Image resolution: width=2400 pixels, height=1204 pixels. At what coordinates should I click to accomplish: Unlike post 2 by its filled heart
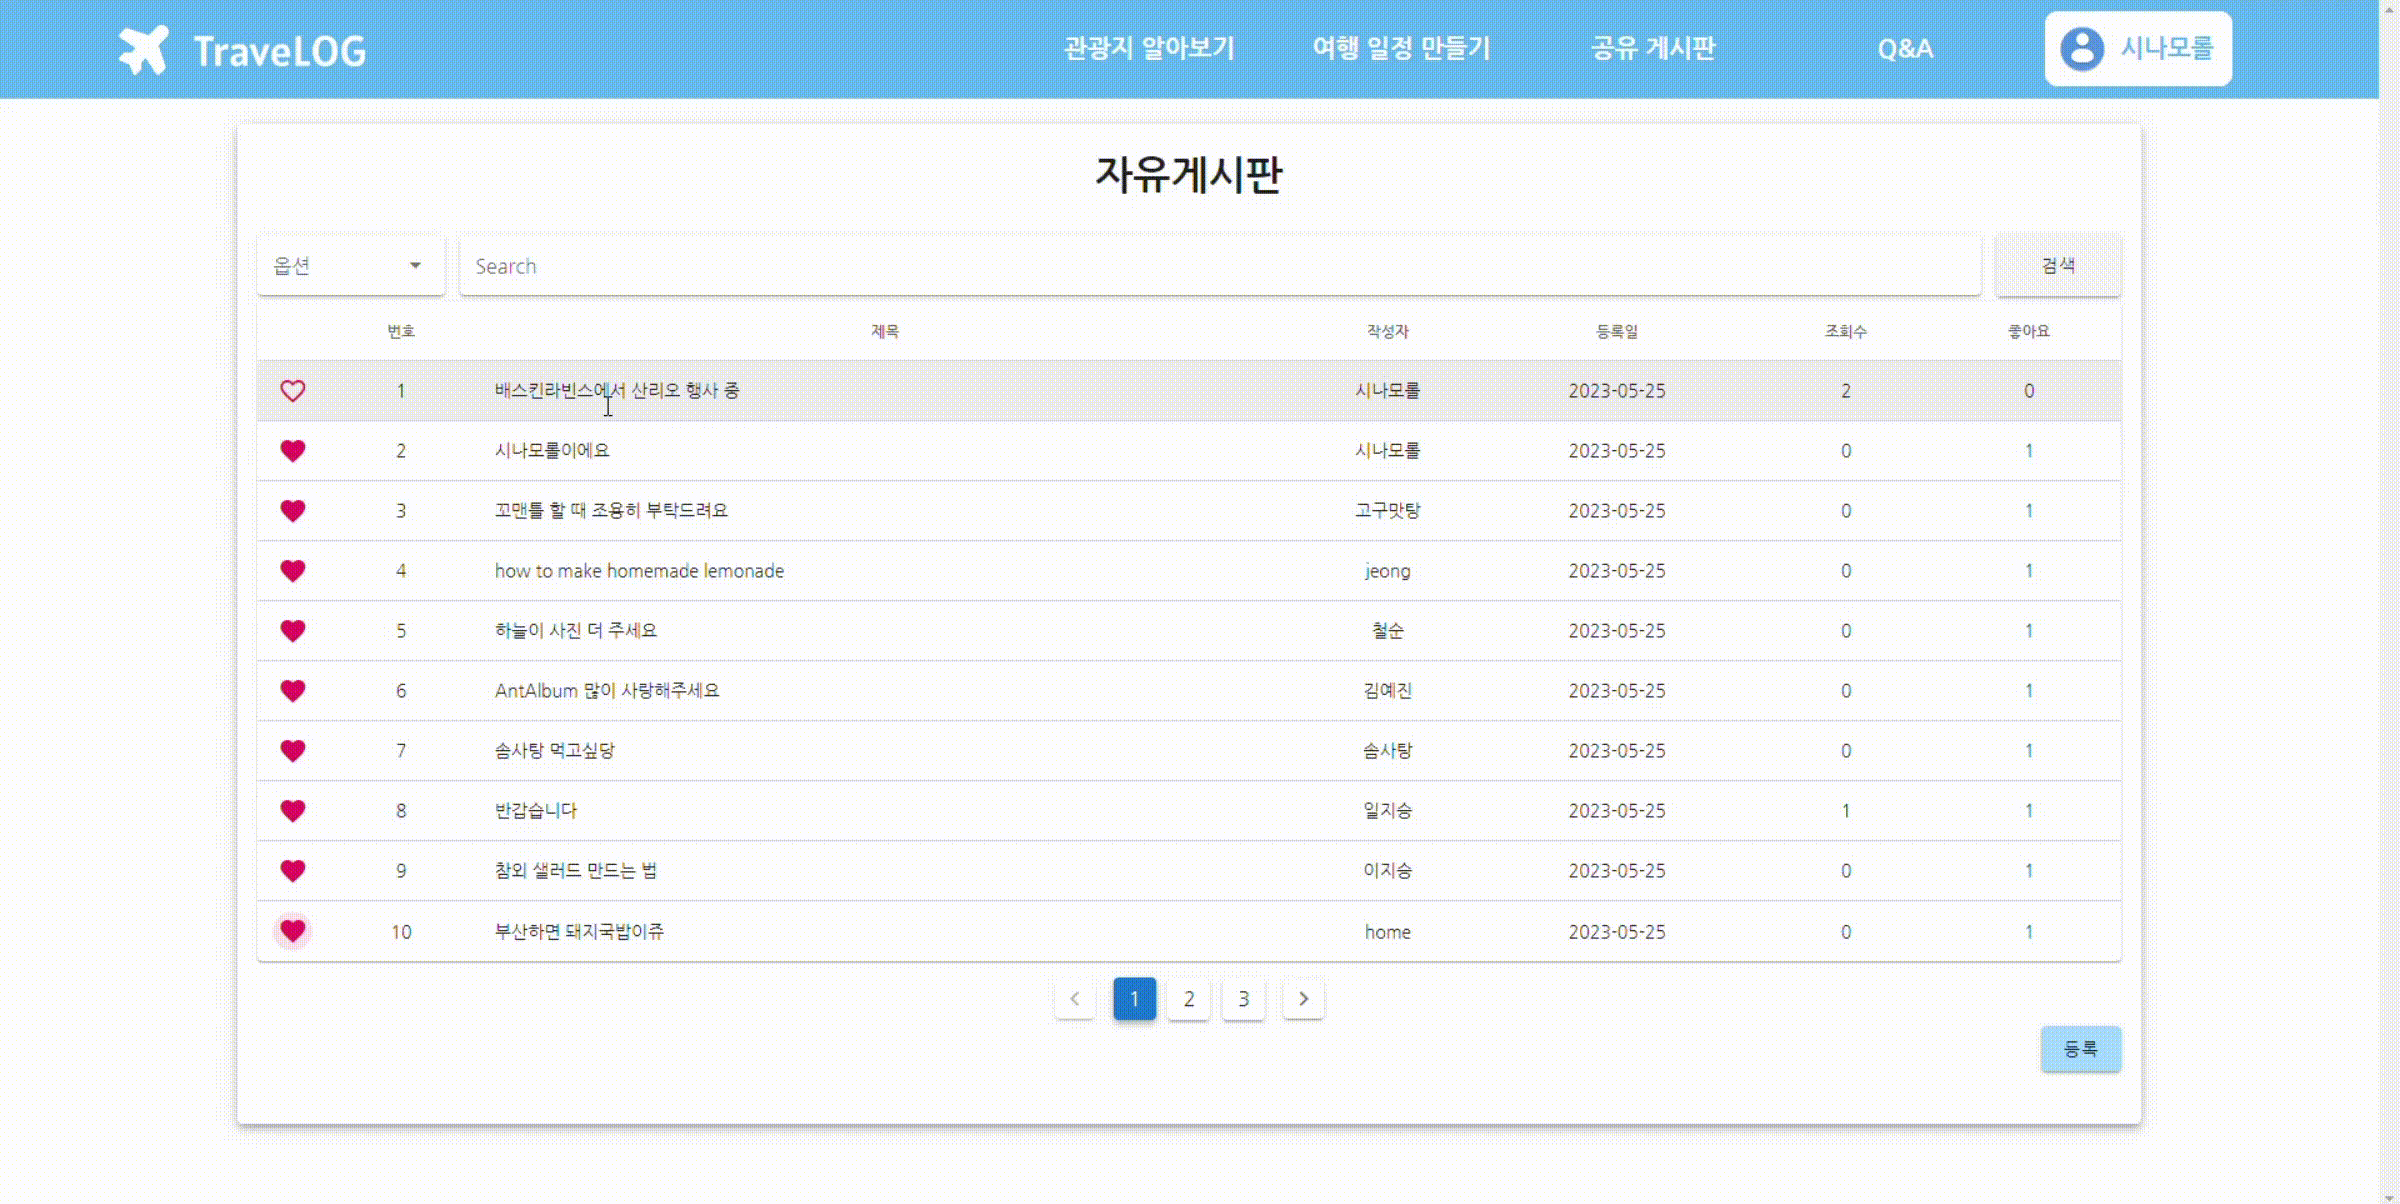(x=293, y=451)
